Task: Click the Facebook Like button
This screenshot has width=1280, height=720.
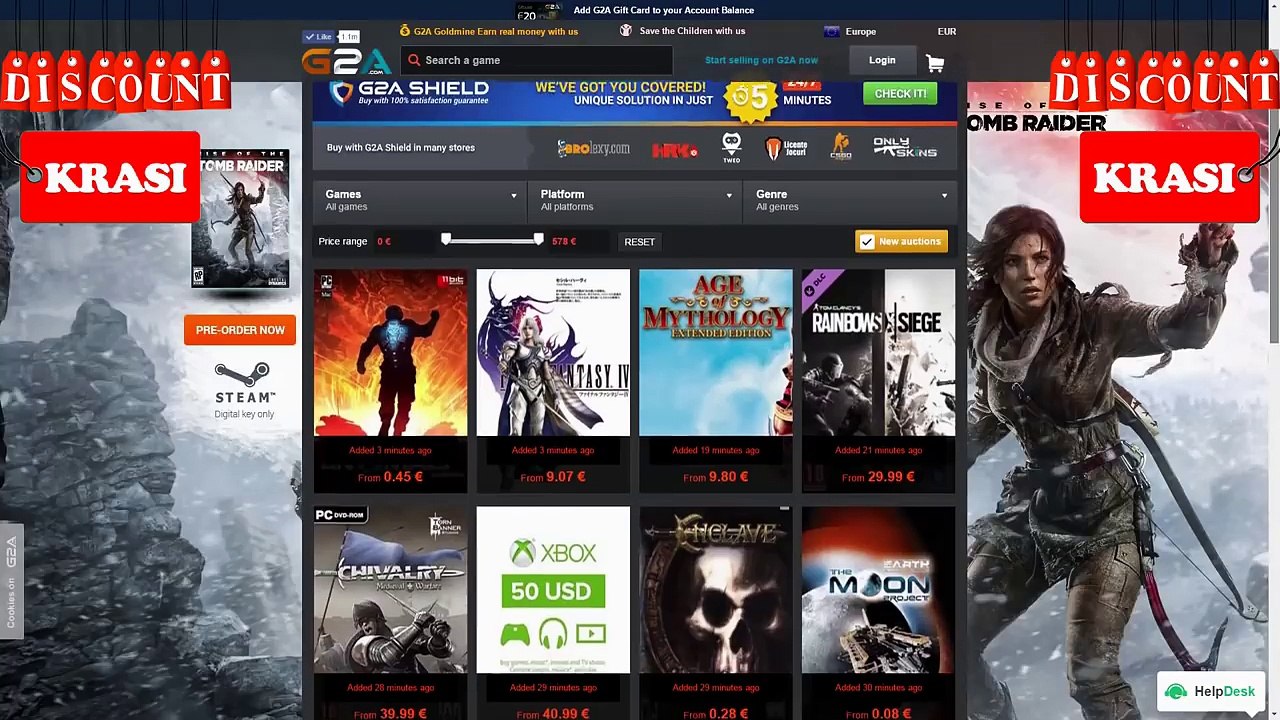Action: [319, 37]
